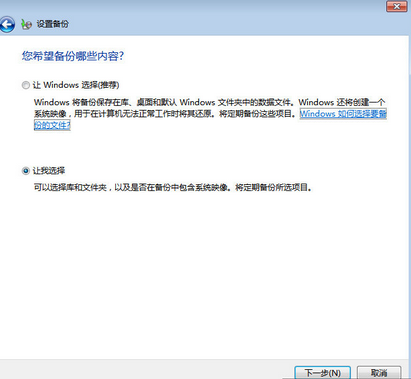Screen dimensions: 411x379
Task: Close the backup setup window
Action: [x=396, y=6]
